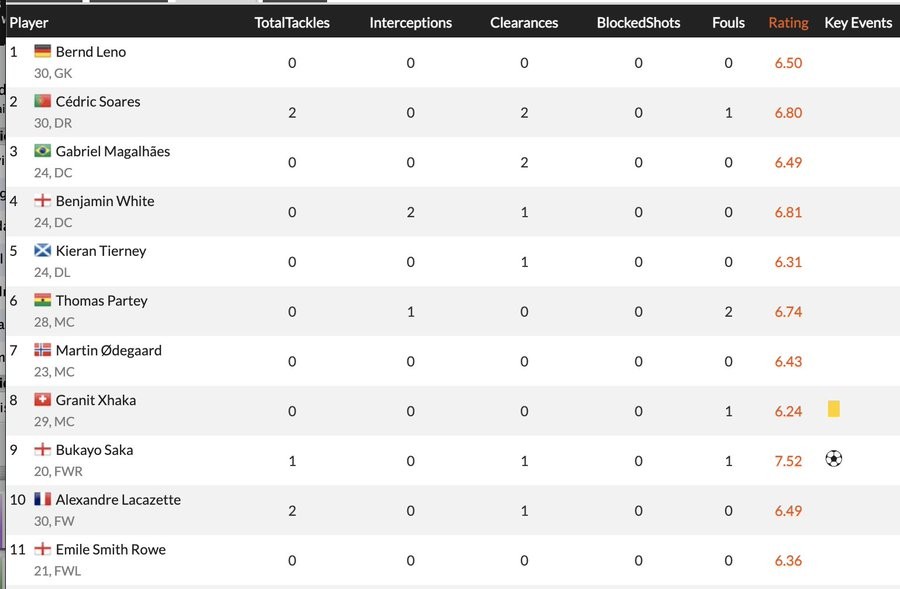Open Emile Smith Rowe's player page
Viewport: 900px width, 589px height.
[x=110, y=549]
